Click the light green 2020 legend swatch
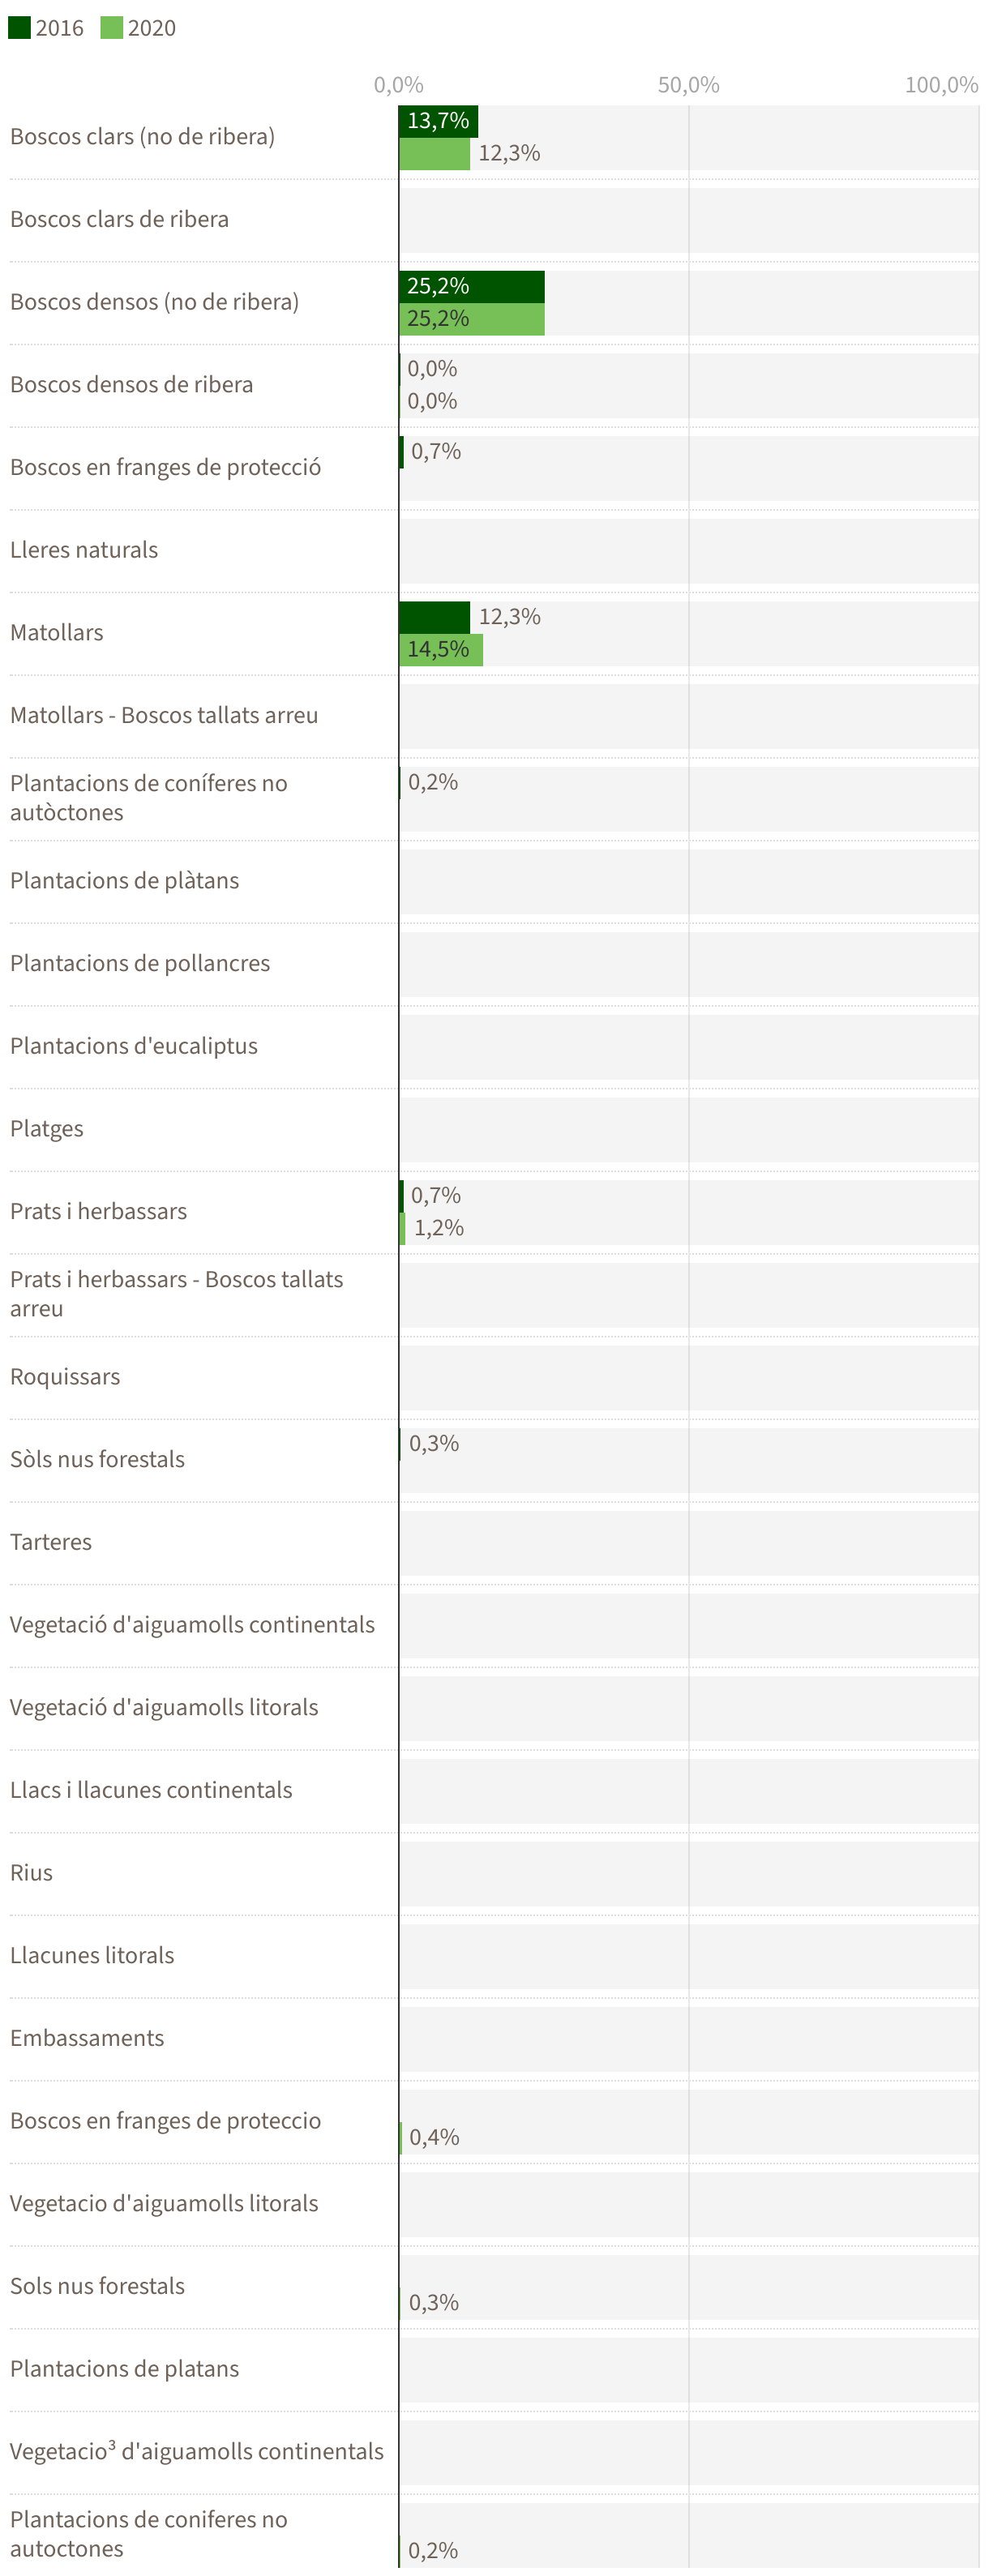 [x=111, y=27]
